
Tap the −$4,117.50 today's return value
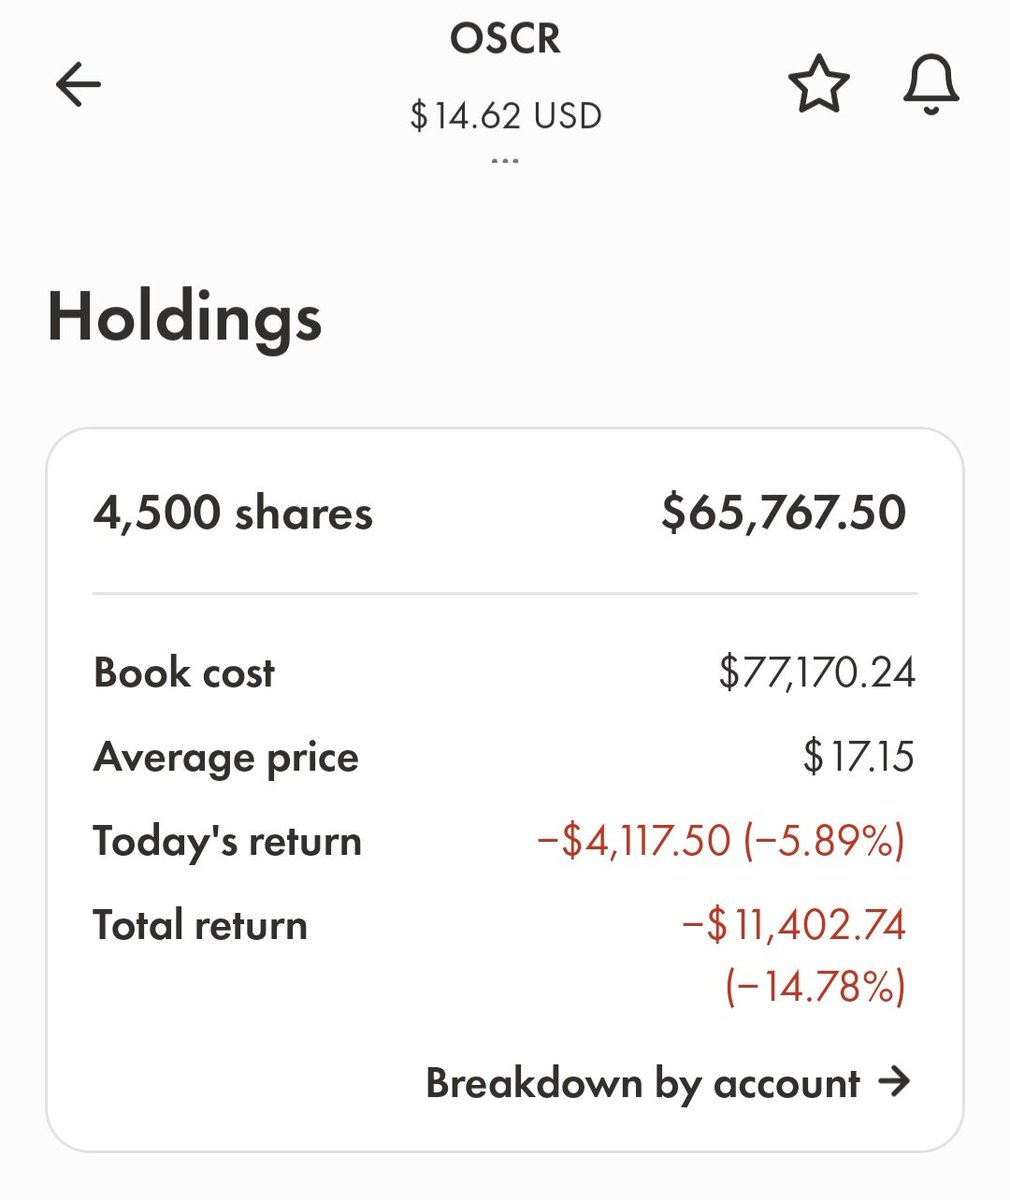point(634,841)
